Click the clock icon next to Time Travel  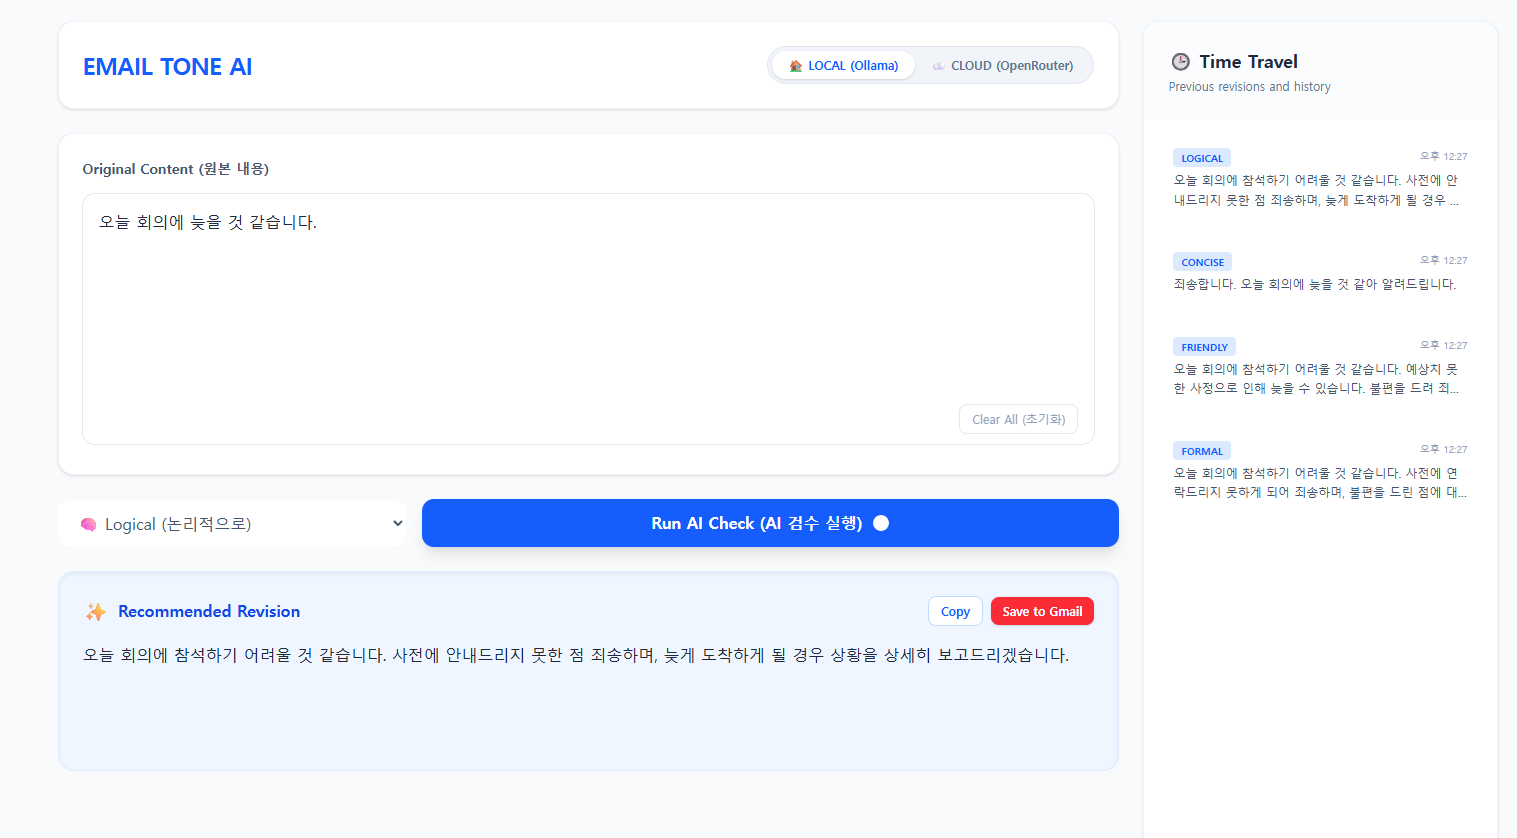coord(1180,62)
